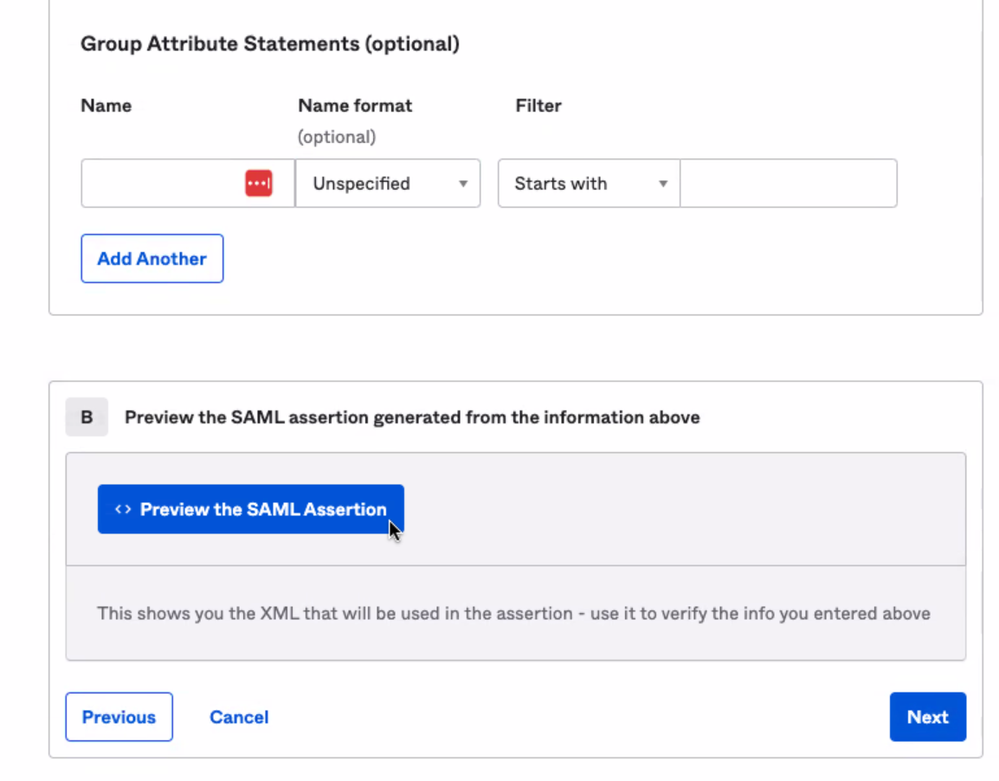Click the red password manager icon
Viewport: 999px width, 781px height.
(x=259, y=183)
